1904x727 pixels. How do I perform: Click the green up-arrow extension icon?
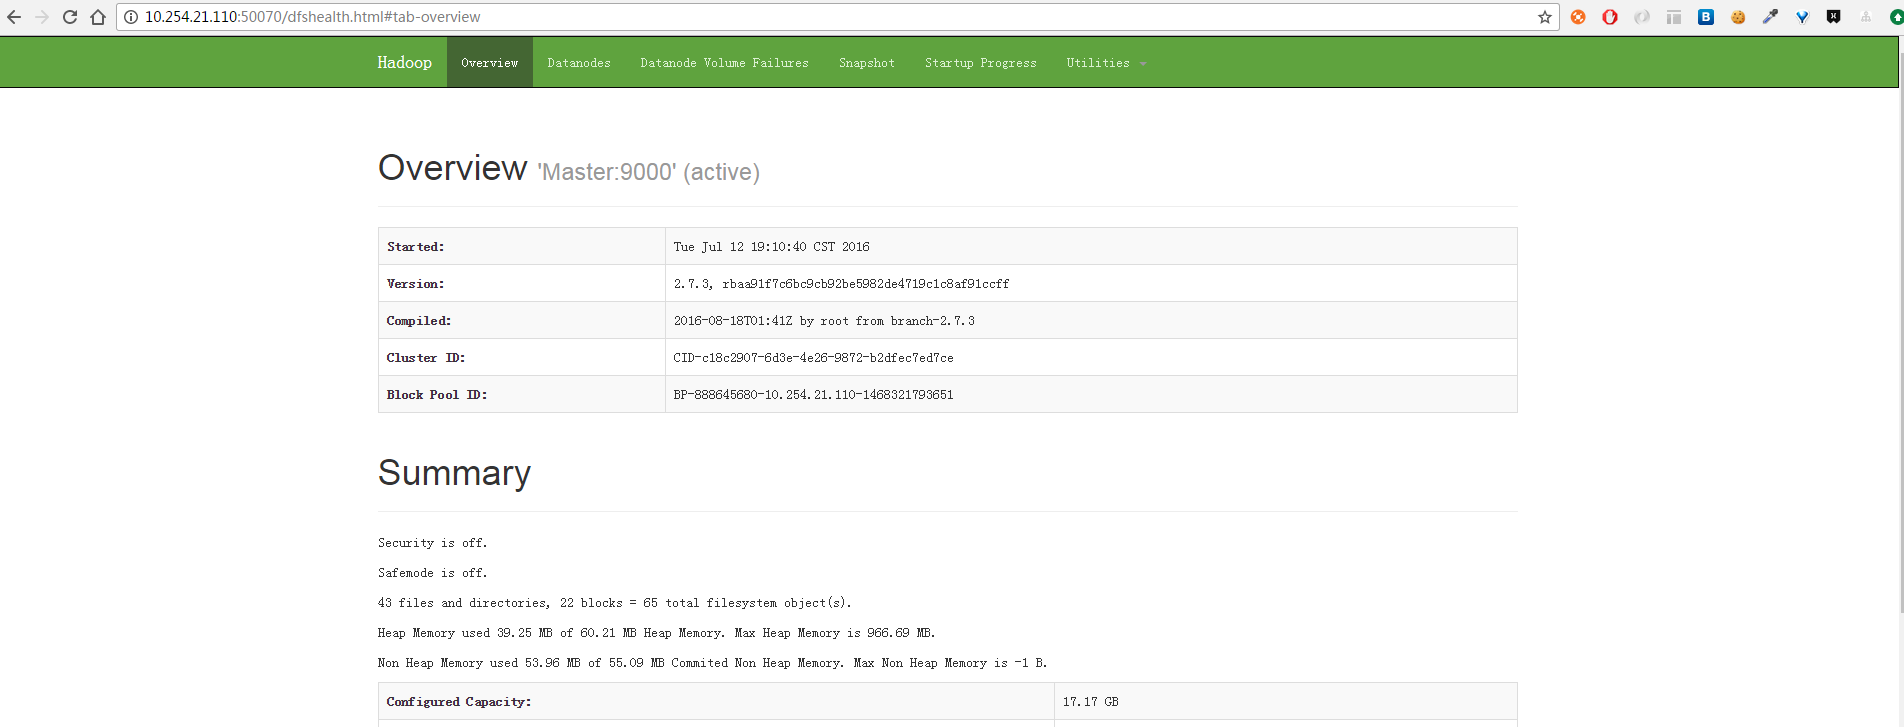1896,17
